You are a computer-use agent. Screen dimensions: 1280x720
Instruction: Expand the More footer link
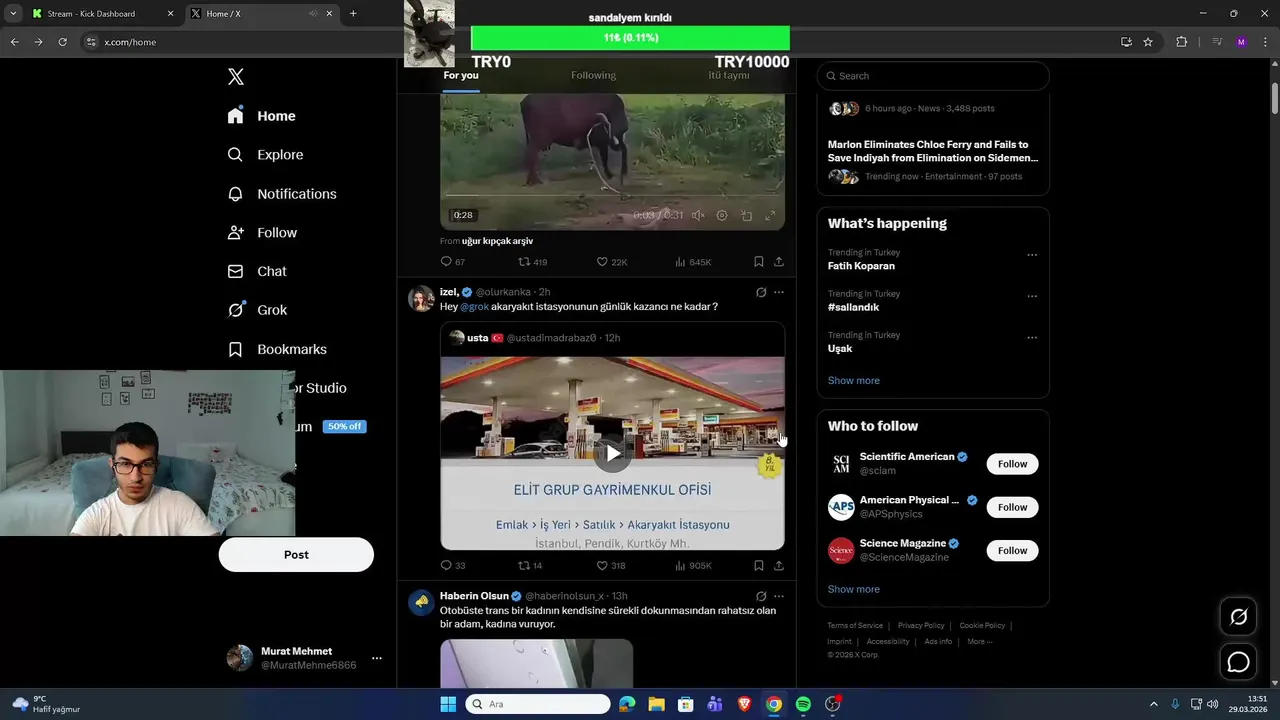click(x=980, y=641)
